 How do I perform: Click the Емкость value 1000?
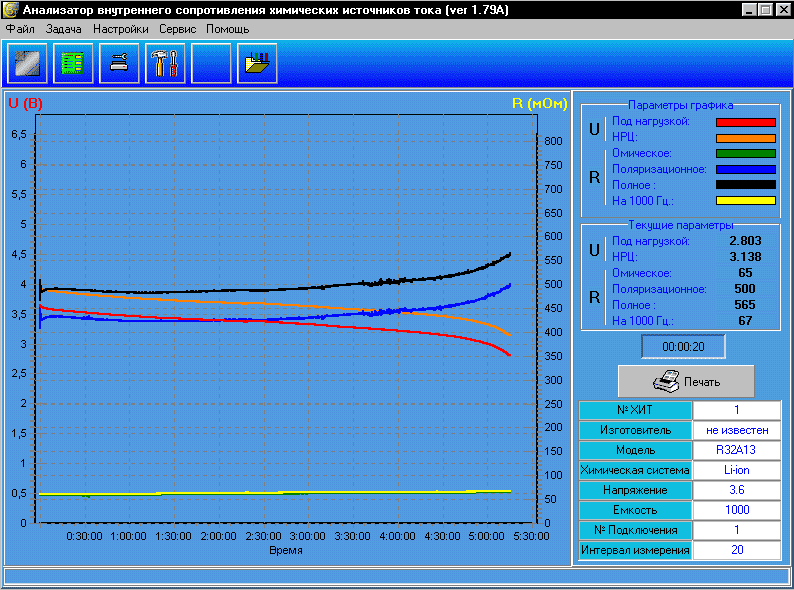tap(737, 510)
